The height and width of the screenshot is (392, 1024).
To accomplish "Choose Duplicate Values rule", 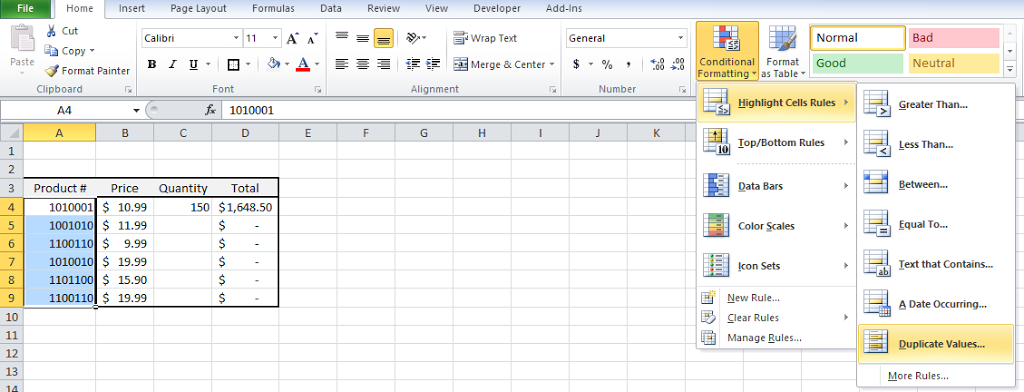I will [x=936, y=344].
